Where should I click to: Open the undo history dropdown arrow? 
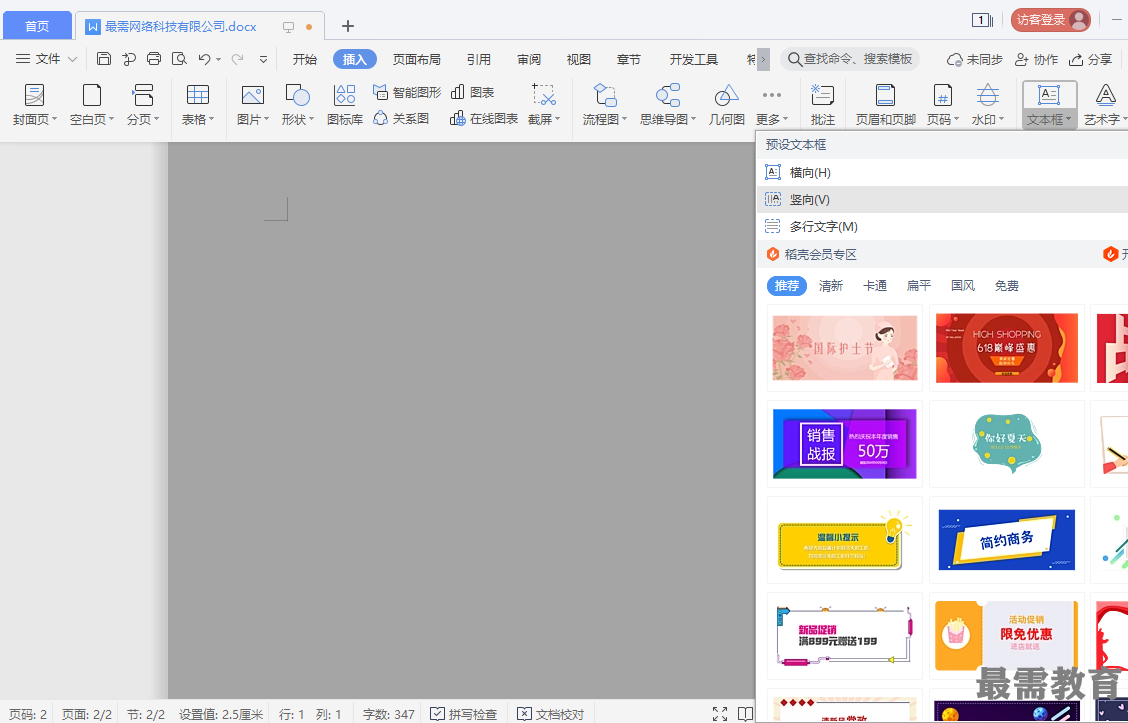218,59
